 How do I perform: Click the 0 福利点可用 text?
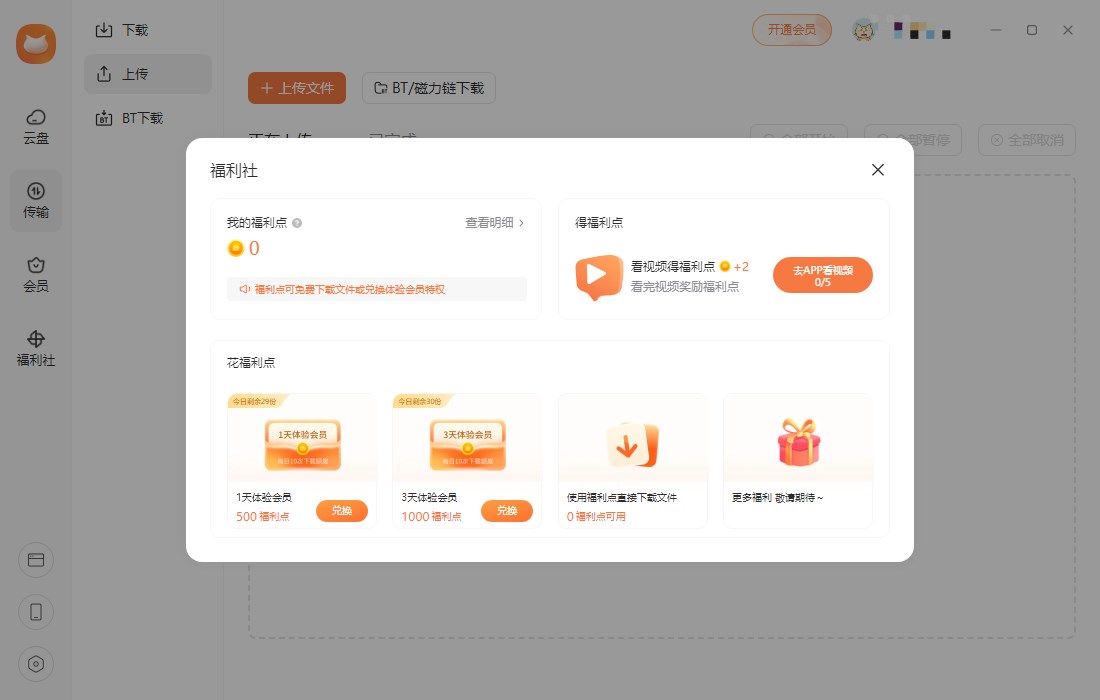click(596, 516)
